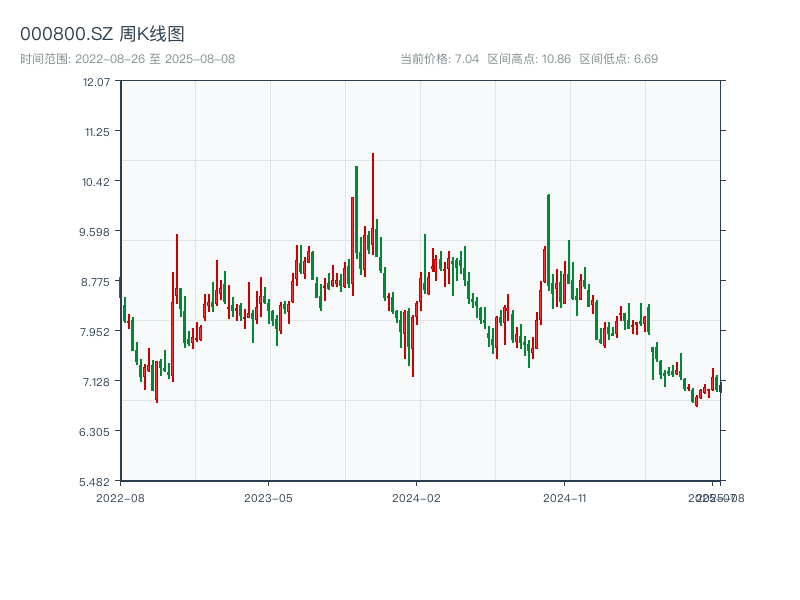Select the 2024-02 x-axis date label
The width and height of the screenshot is (800, 600).
(x=416, y=497)
